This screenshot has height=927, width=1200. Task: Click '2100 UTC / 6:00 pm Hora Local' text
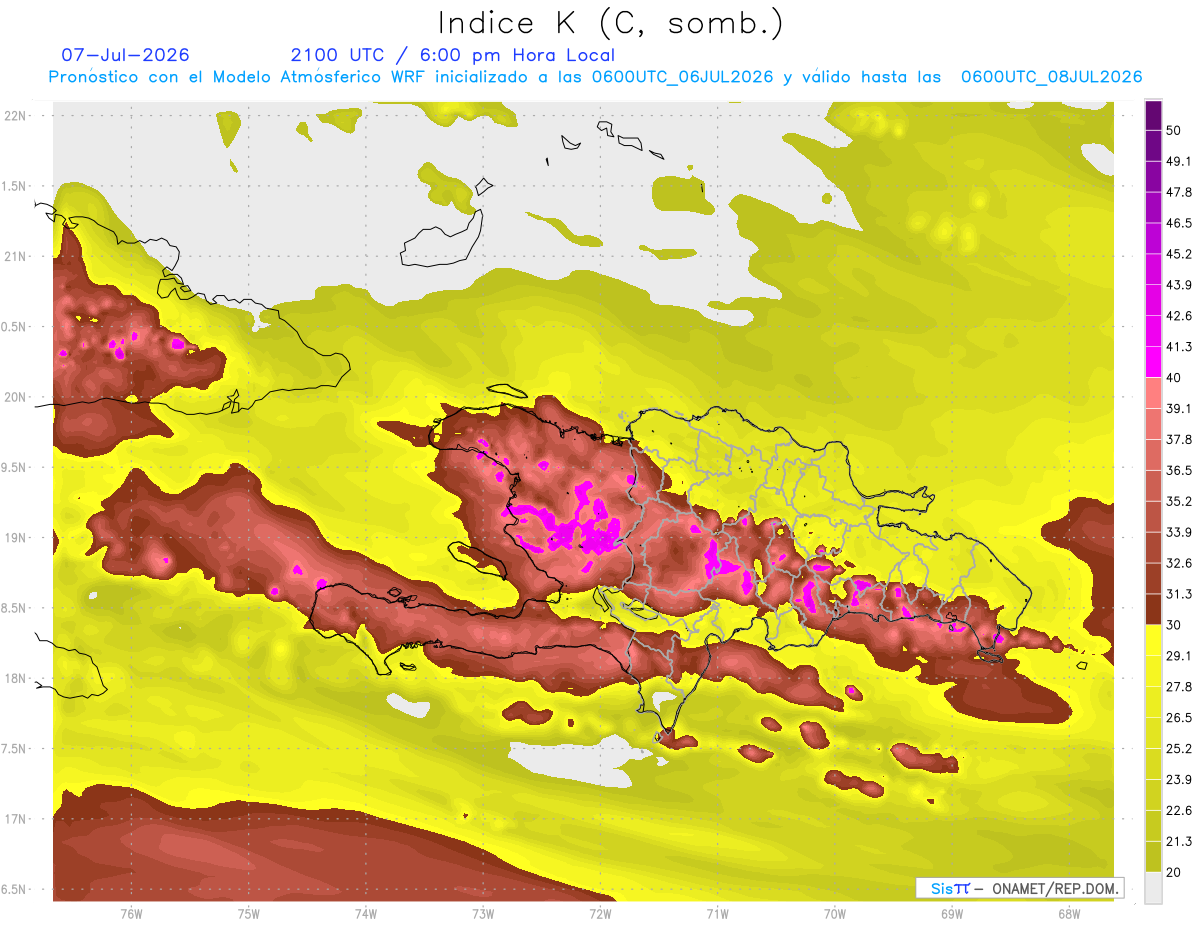453,55
